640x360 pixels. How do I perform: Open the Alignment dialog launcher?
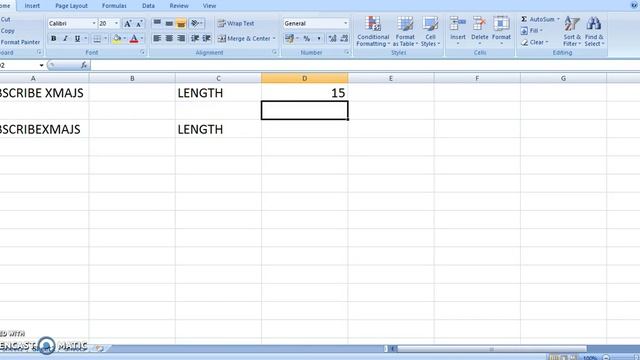[274, 52]
